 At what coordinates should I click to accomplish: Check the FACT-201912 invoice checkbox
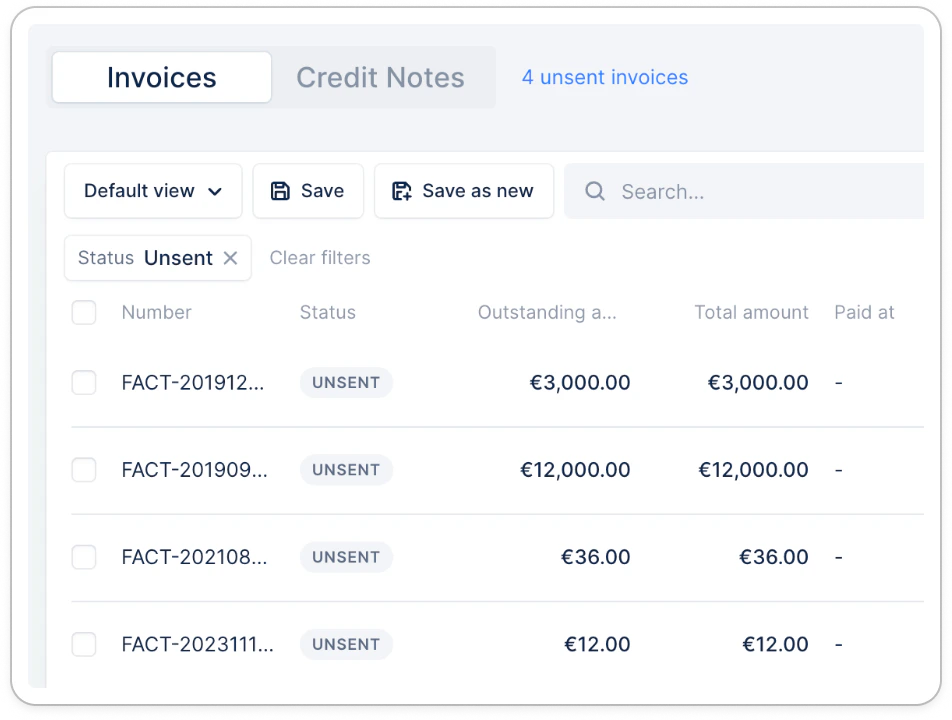click(84, 382)
